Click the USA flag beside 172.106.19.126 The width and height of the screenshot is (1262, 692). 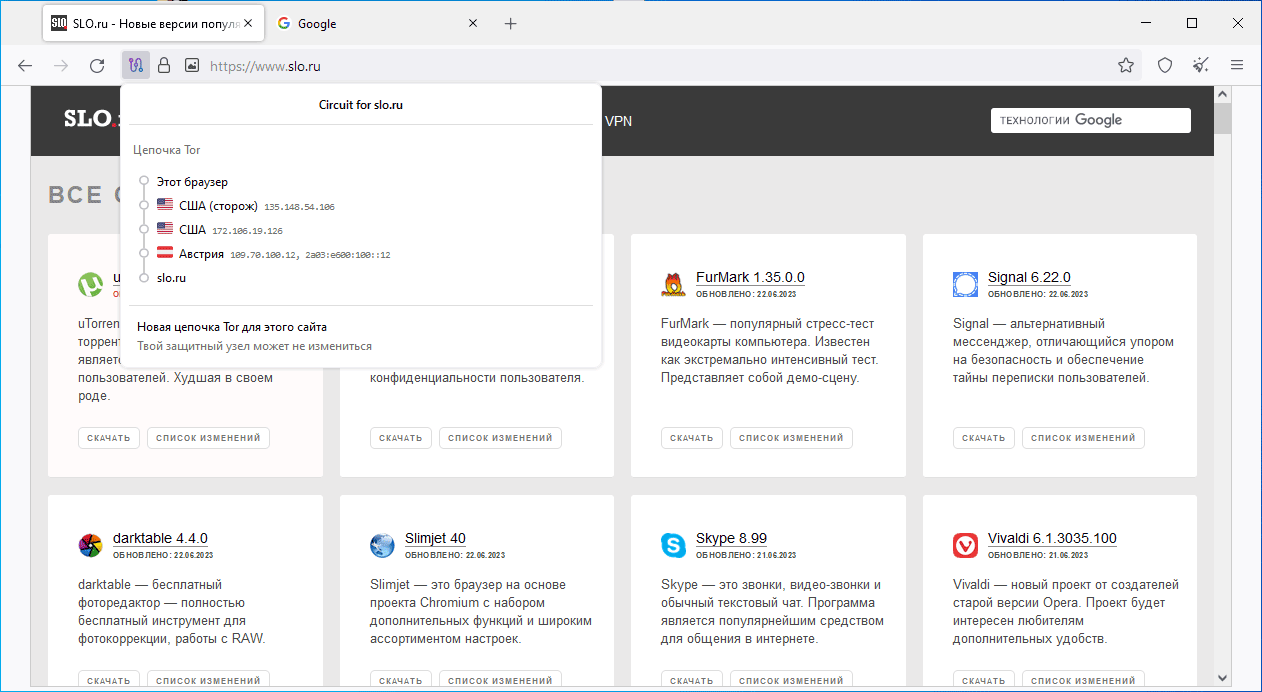(x=165, y=230)
